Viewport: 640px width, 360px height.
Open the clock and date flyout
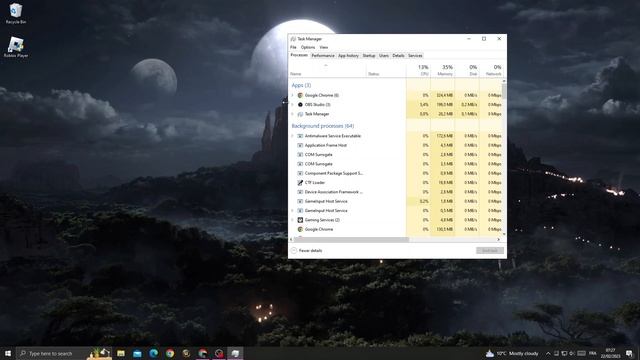coord(611,353)
